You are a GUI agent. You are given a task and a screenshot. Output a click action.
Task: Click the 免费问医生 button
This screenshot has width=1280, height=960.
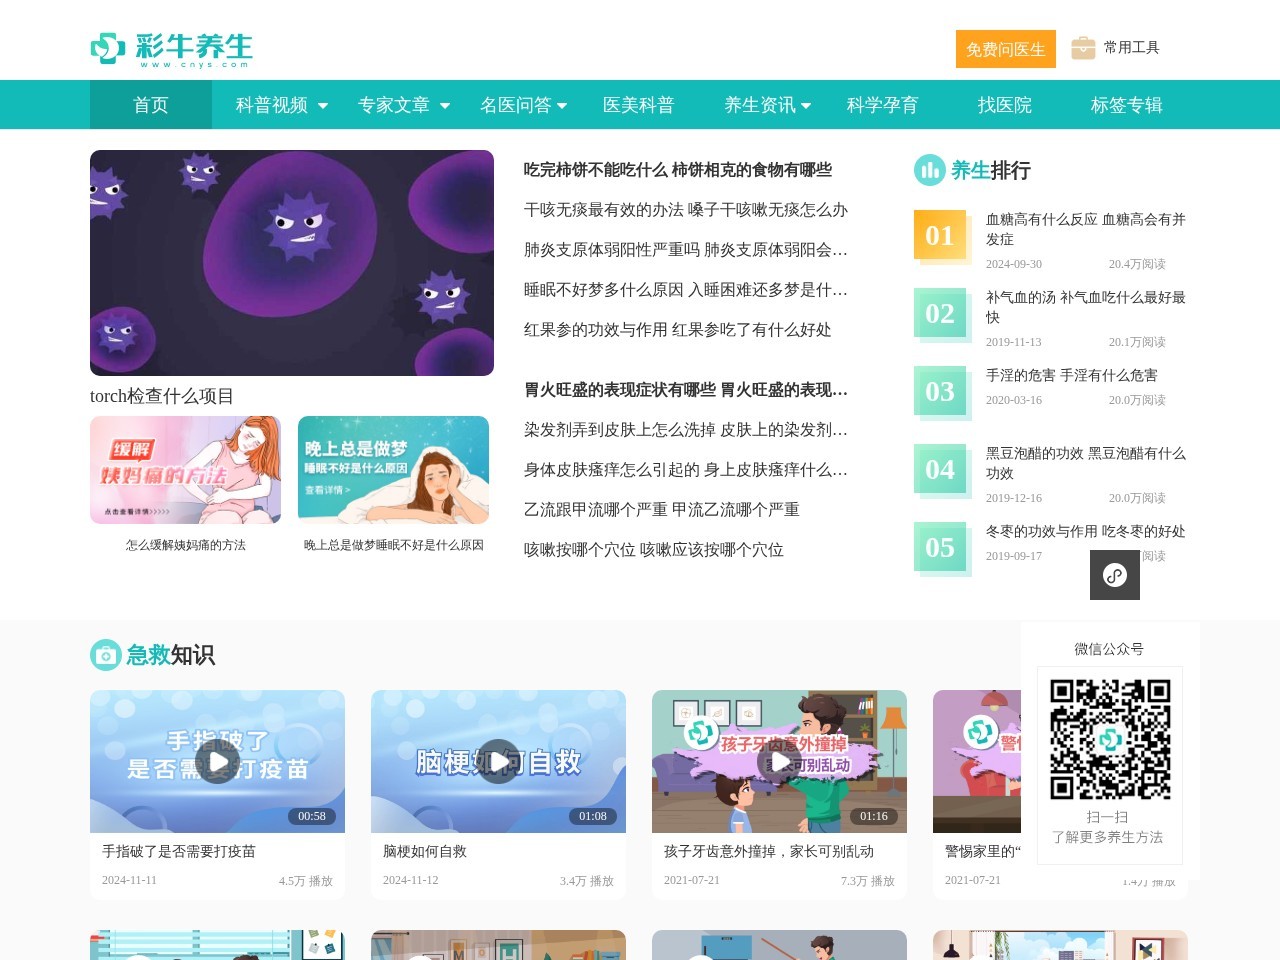1005,48
